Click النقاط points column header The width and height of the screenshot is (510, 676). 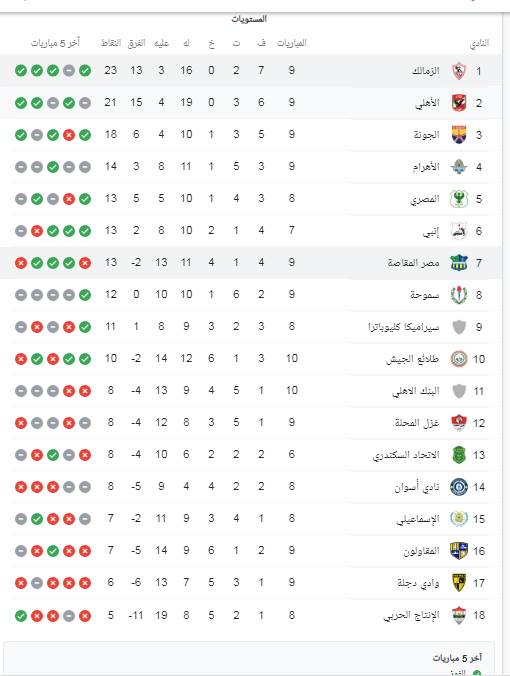[111, 43]
